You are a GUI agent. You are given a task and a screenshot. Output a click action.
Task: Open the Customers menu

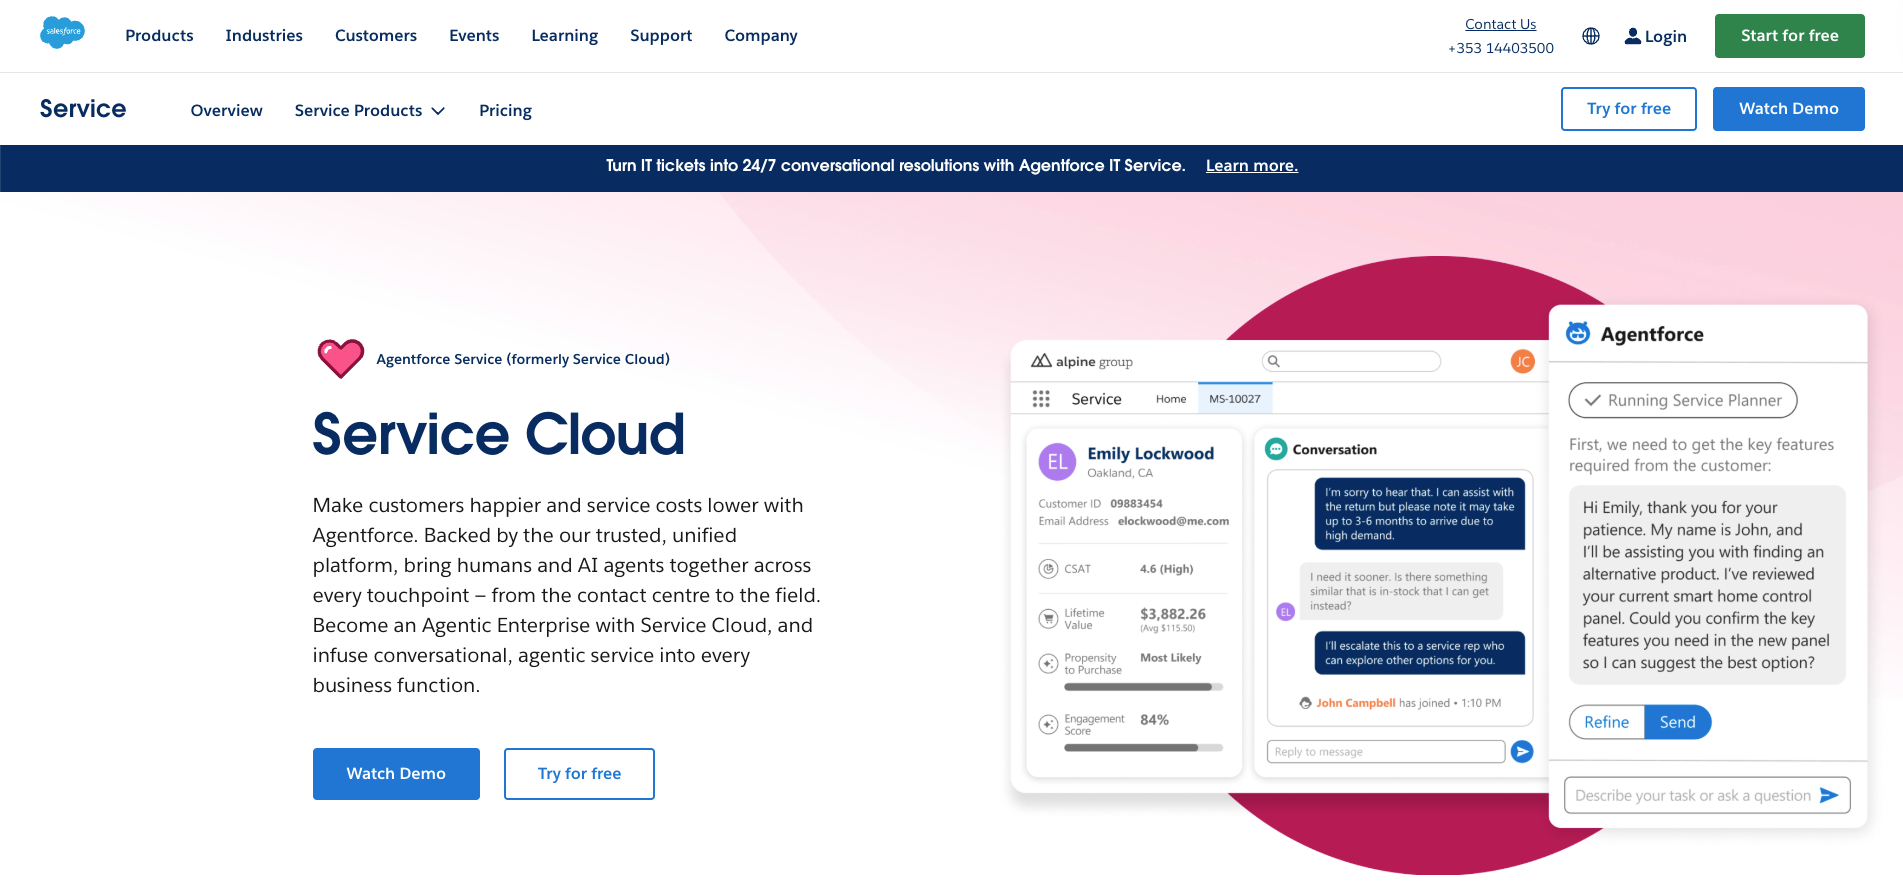pyautogui.click(x=376, y=36)
